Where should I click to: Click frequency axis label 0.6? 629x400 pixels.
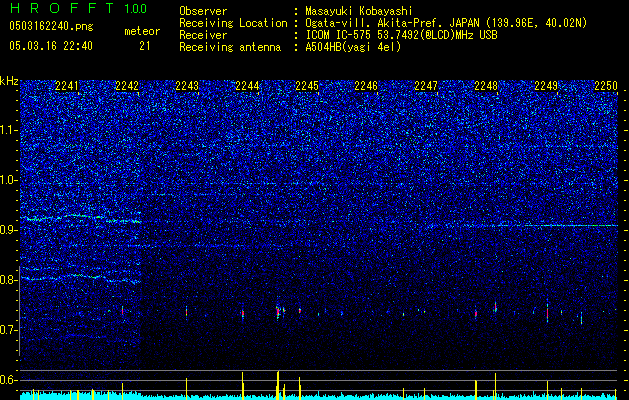coord(9,380)
